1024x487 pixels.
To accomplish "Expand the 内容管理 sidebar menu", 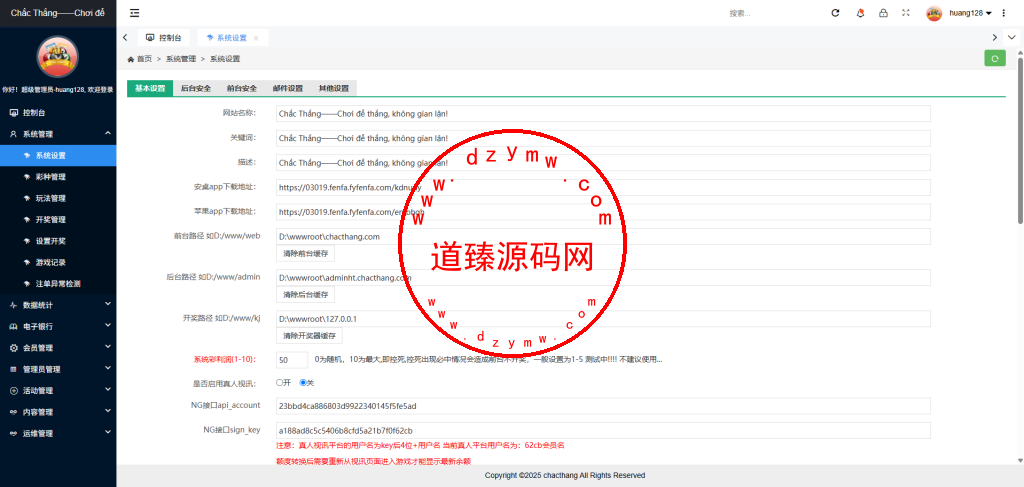I will coord(108,412).
